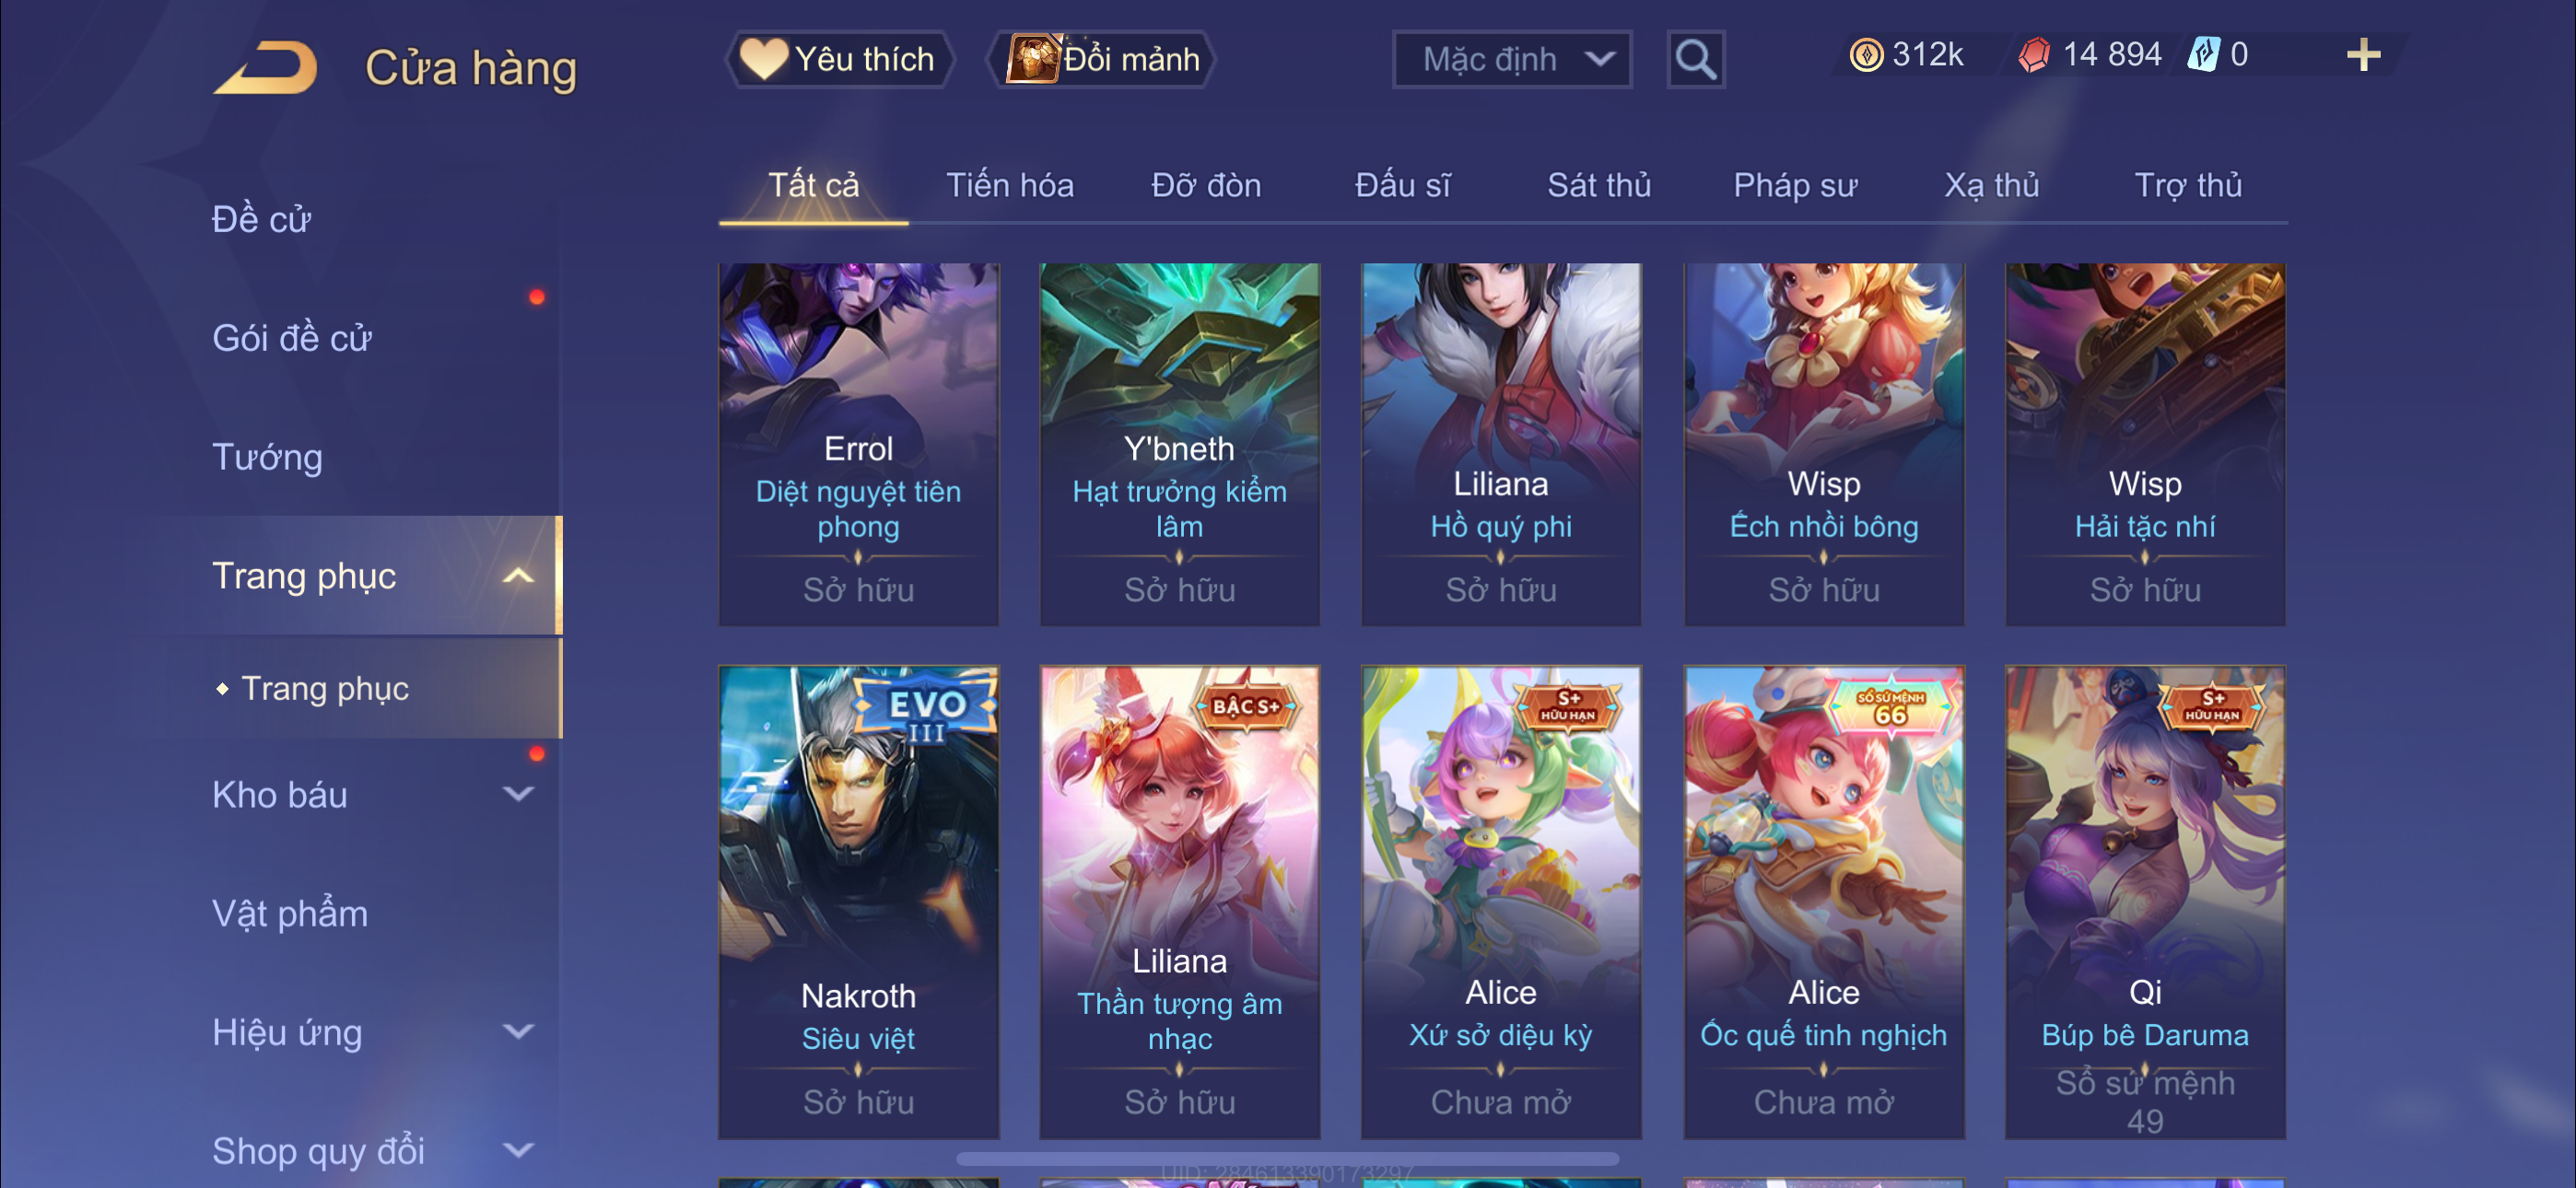2576x1188 pixels.
Task: Open Nakroth Siêu việt skin card
Action: (x=859, y=902)
